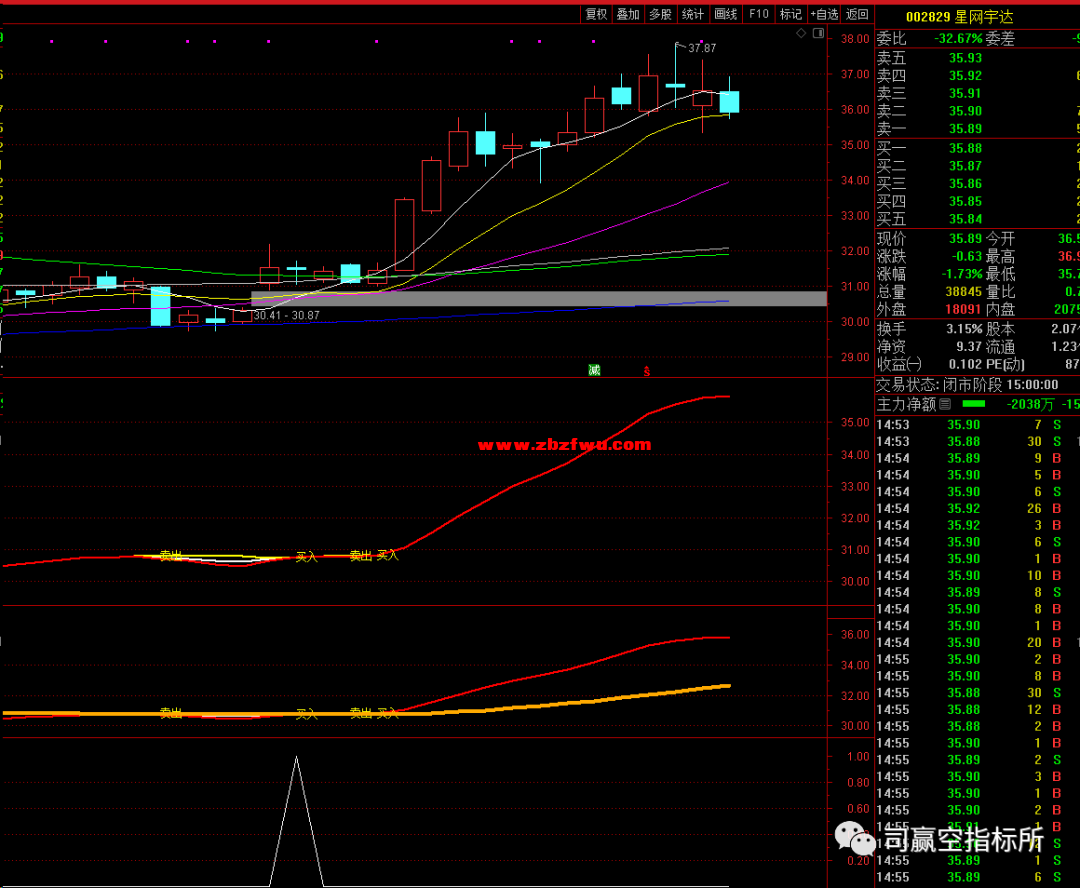Click the green 减 marker below chart
1080x888 pixels.
[594, 370]
